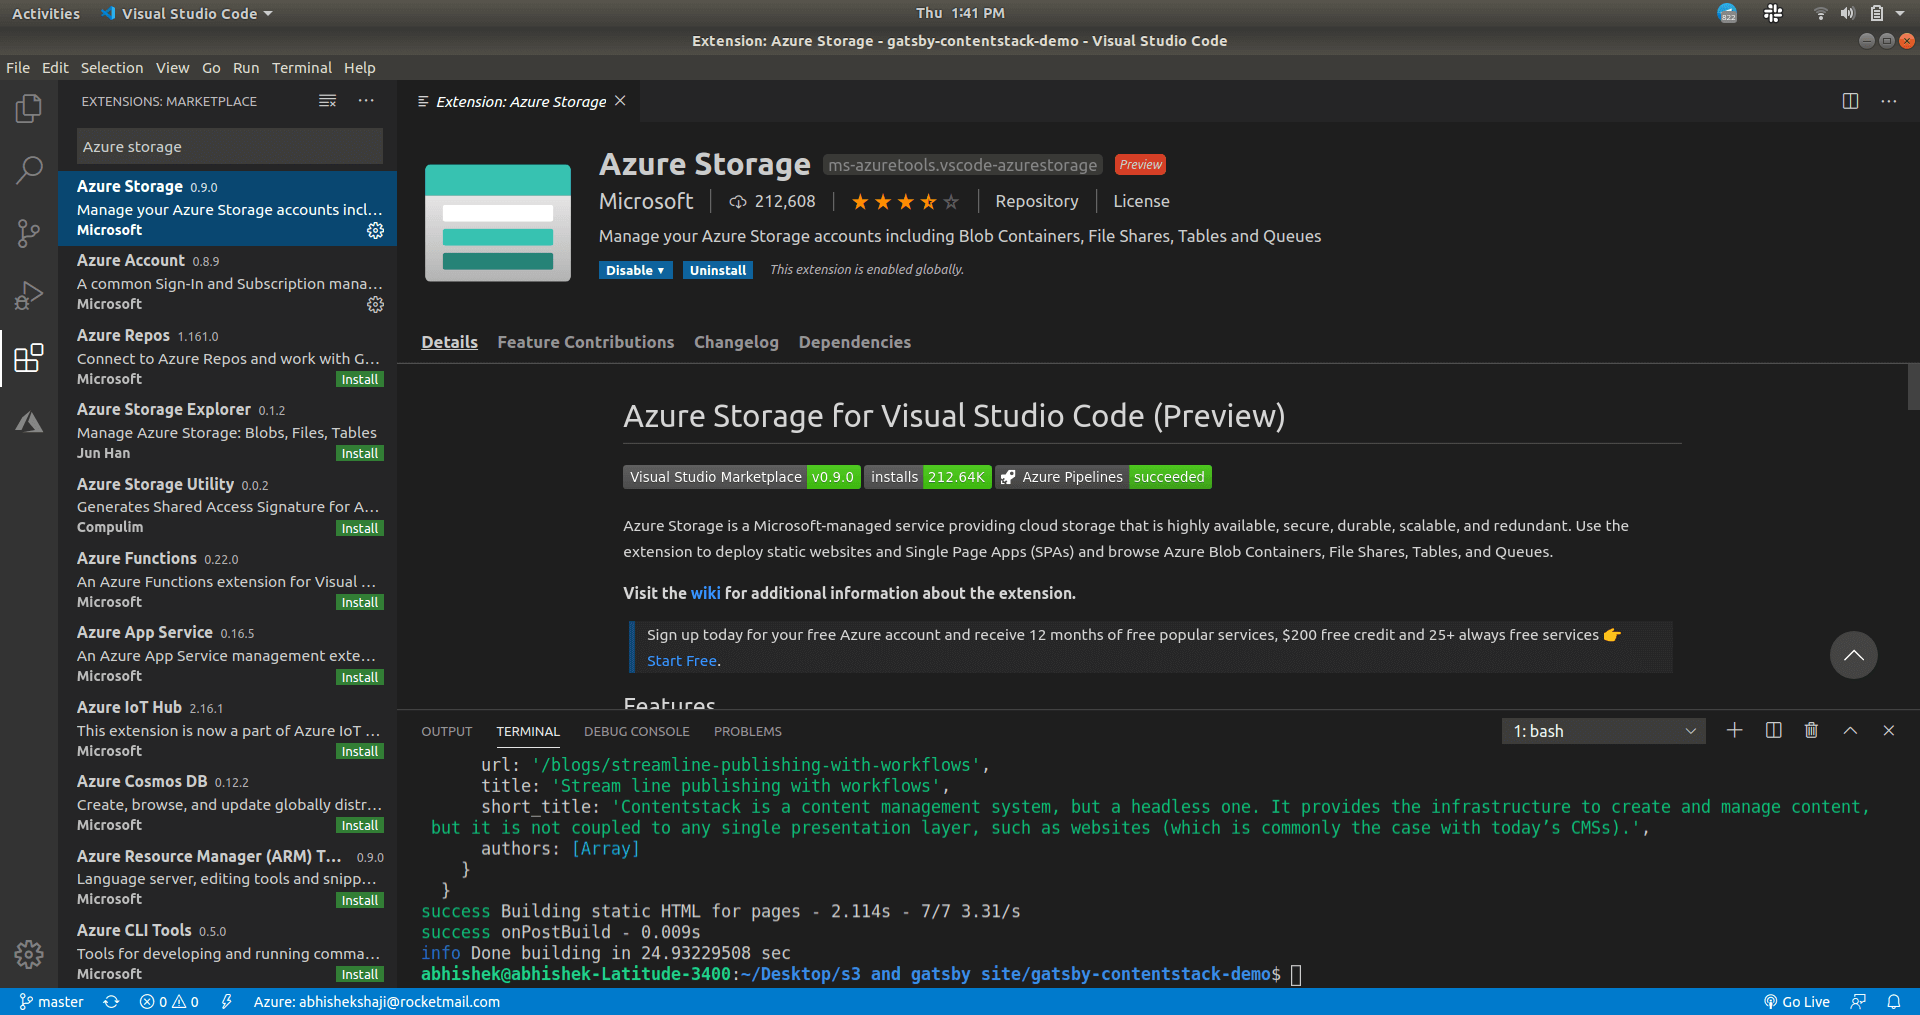Click the Microsoft publisher name
The height and width of the screenshot is (1015, 1920).
pyautogui.click(x=646, y=201)
